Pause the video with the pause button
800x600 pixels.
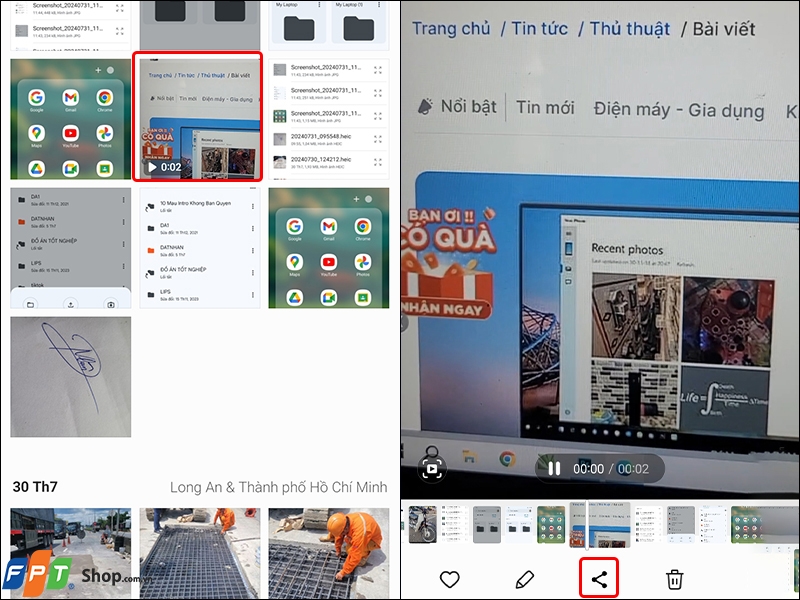pos(554,468)
